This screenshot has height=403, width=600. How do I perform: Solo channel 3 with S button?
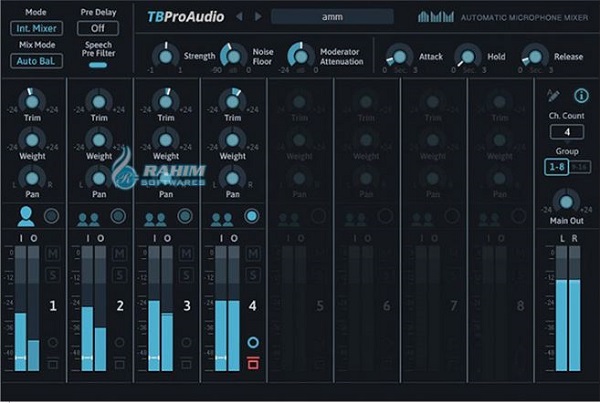(x=186, y=275)
